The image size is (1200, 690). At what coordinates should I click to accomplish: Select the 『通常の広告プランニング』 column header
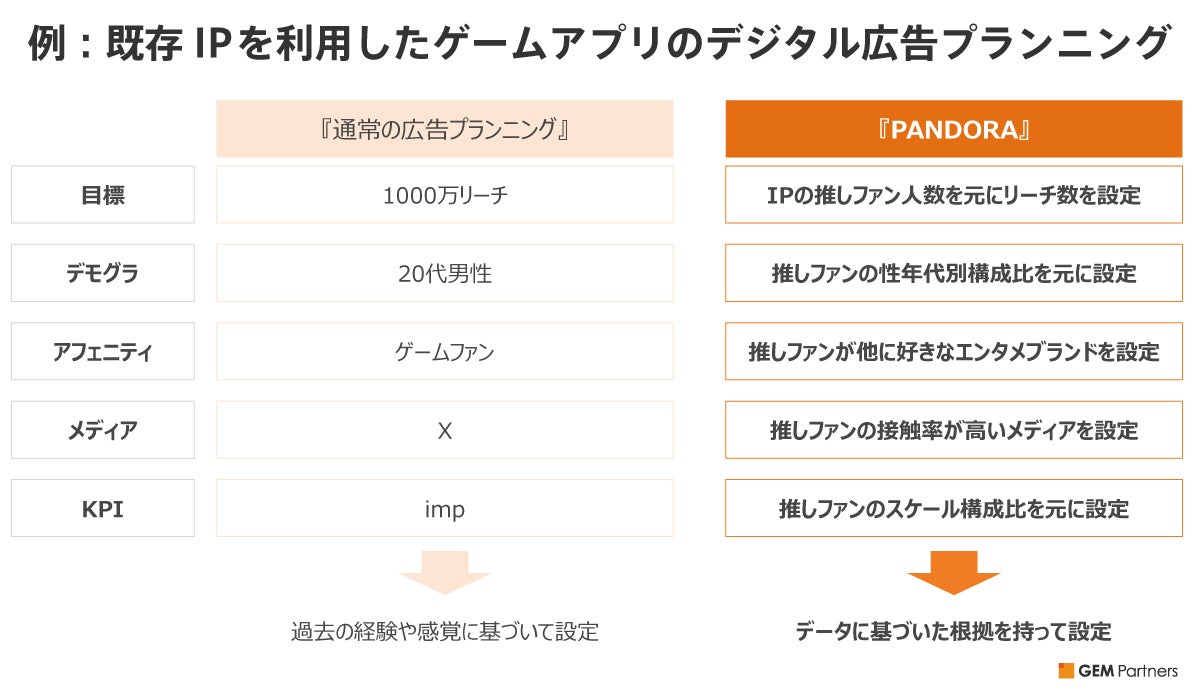444,129
